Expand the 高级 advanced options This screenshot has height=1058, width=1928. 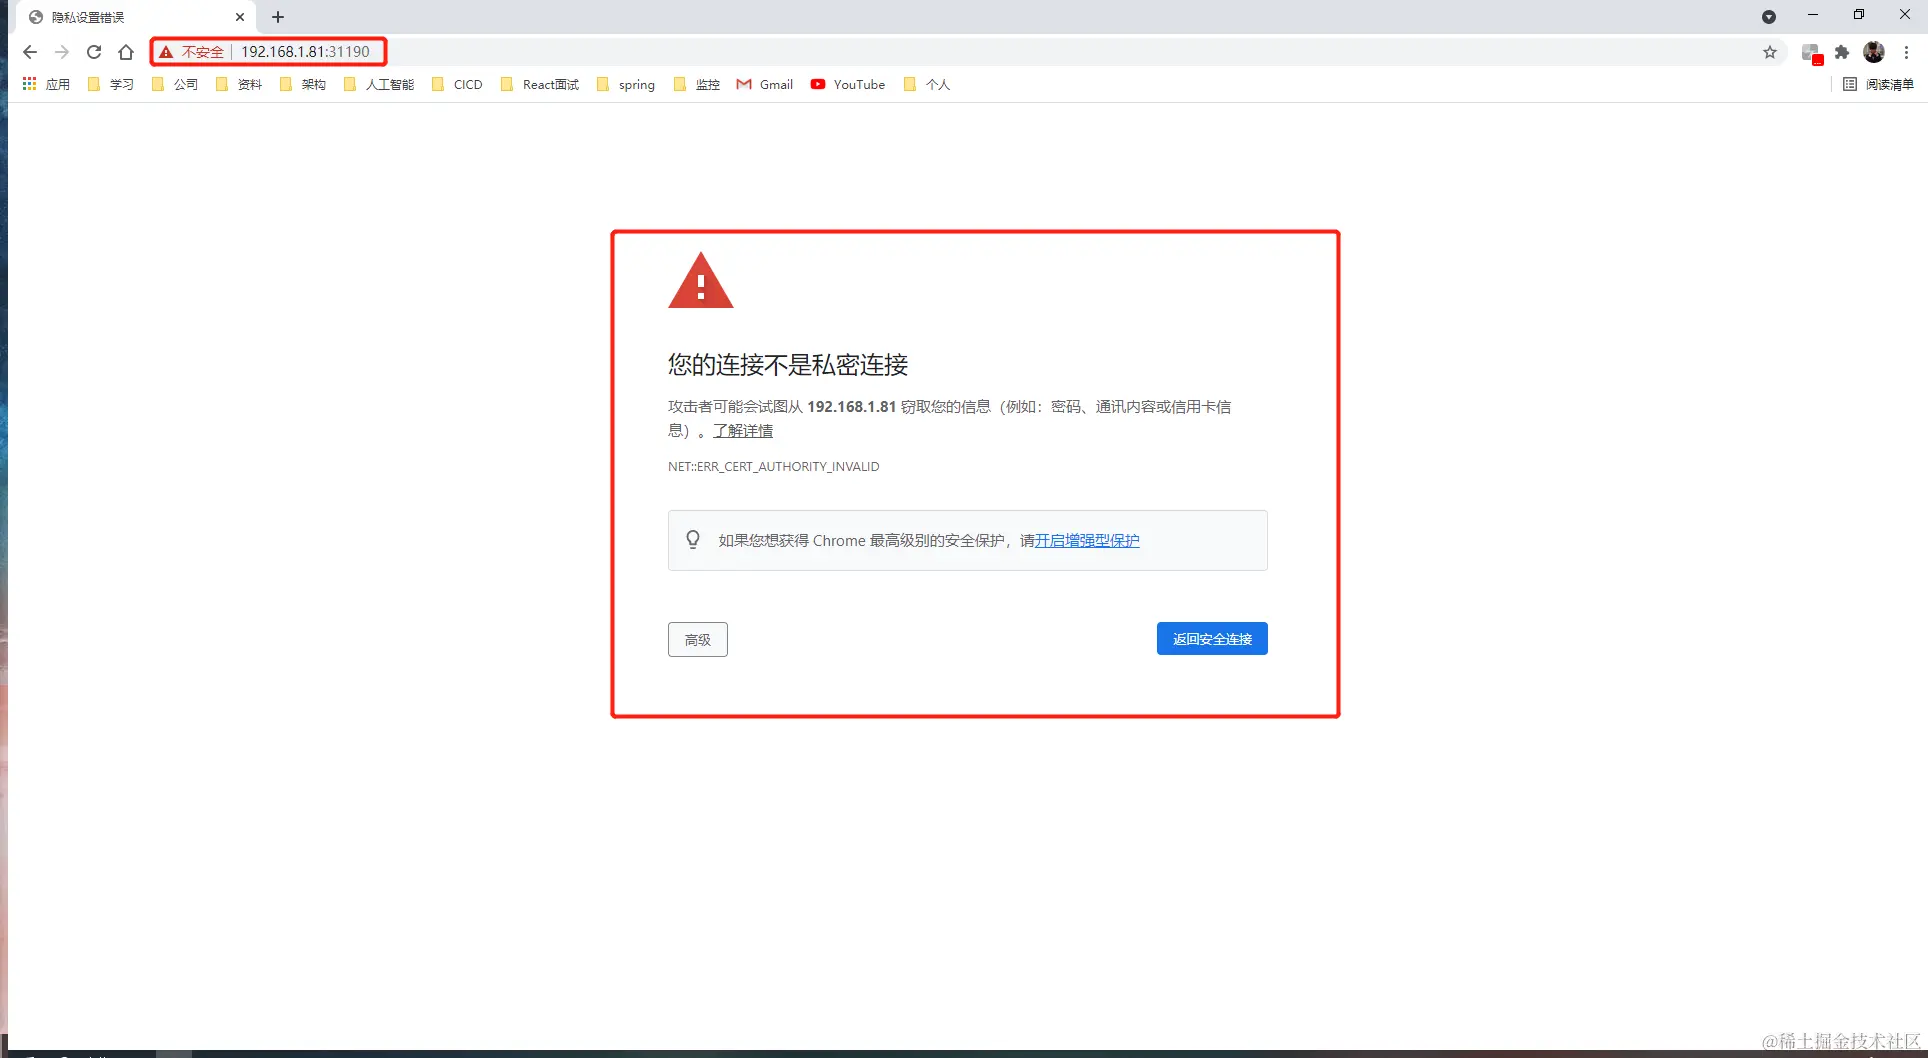pyautogui.click(x=697, y=639)
